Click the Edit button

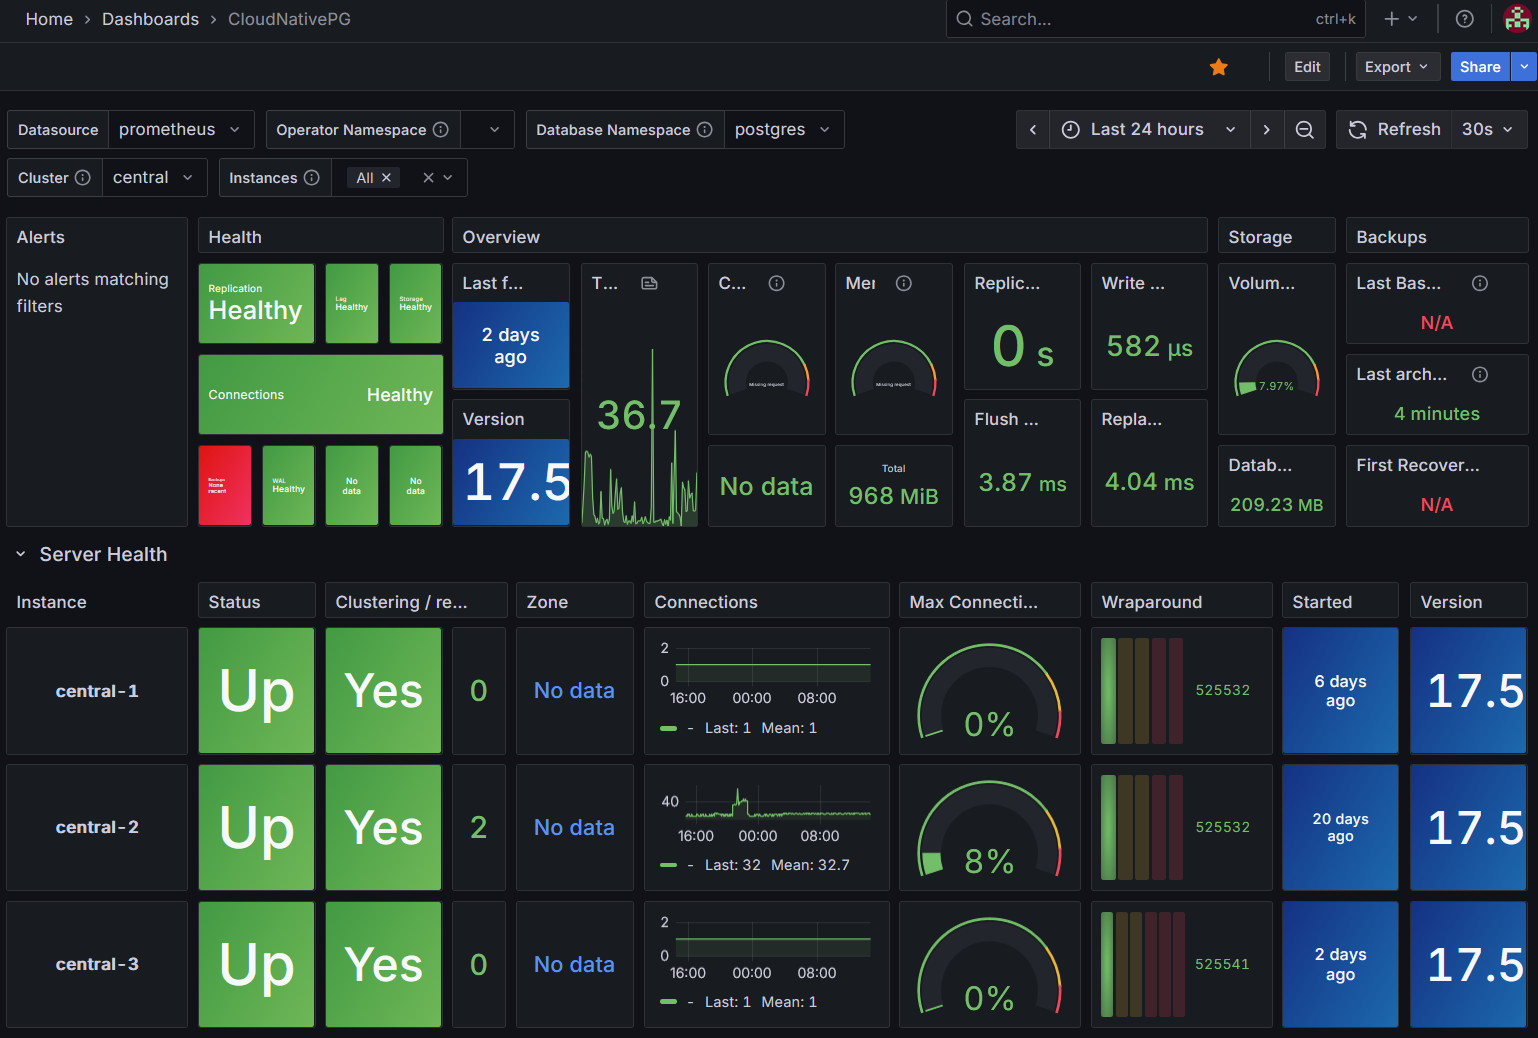click(x=1306, y=67)
